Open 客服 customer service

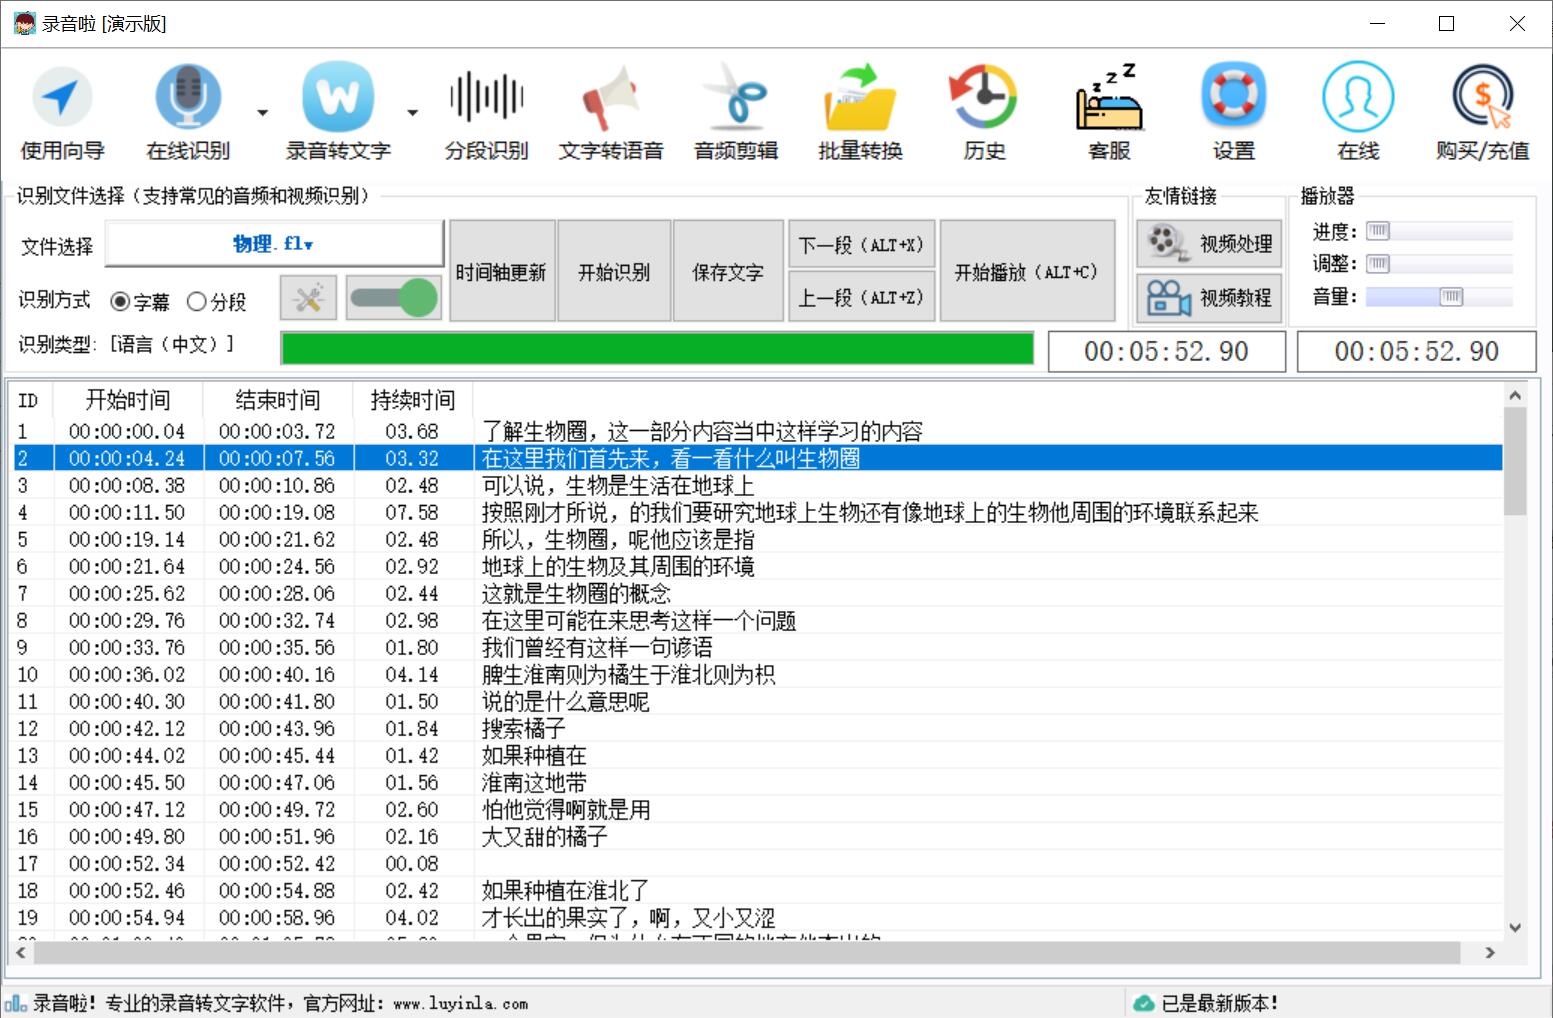tap(1109, 112)
